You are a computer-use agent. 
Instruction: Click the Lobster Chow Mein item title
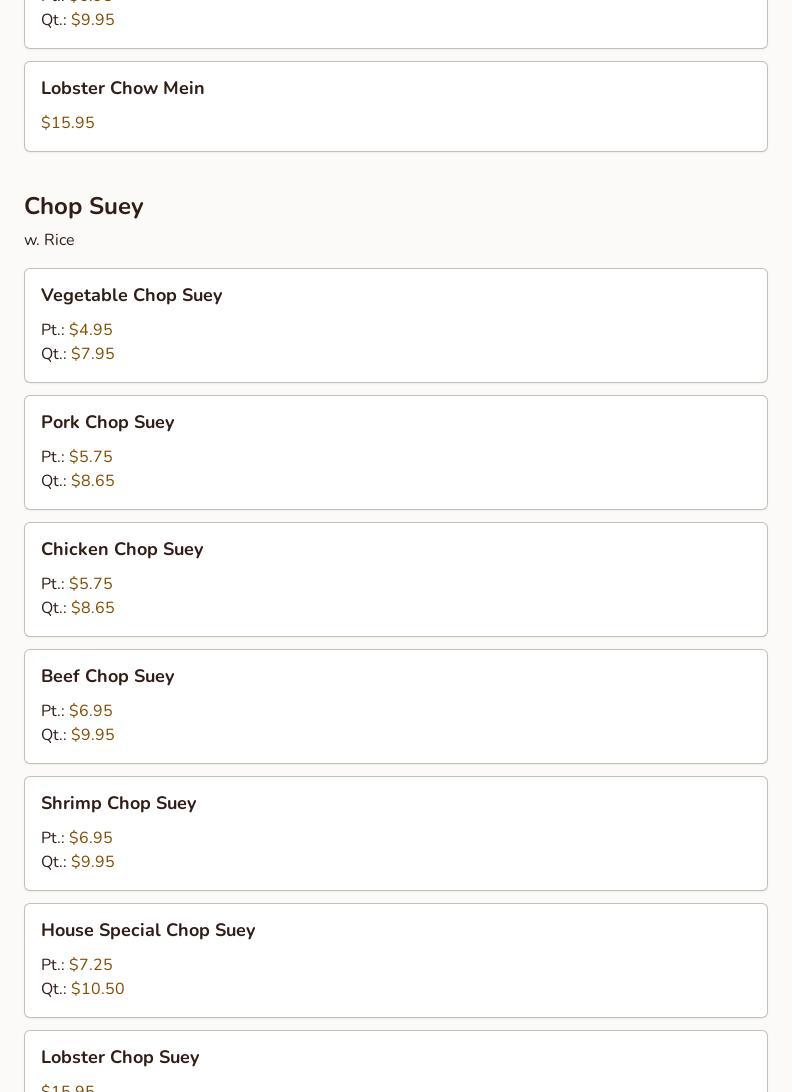[x=122, y=88]
